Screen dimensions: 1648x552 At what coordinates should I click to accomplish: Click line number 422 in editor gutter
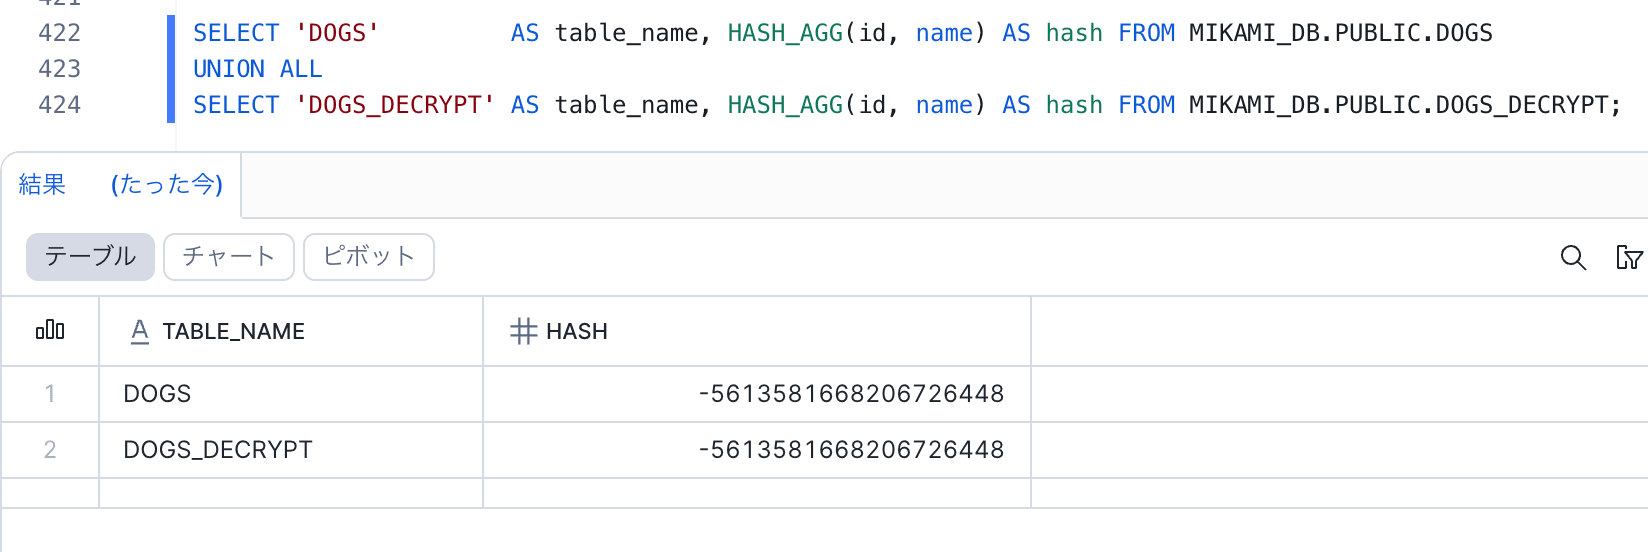click(x=59, y=33)
